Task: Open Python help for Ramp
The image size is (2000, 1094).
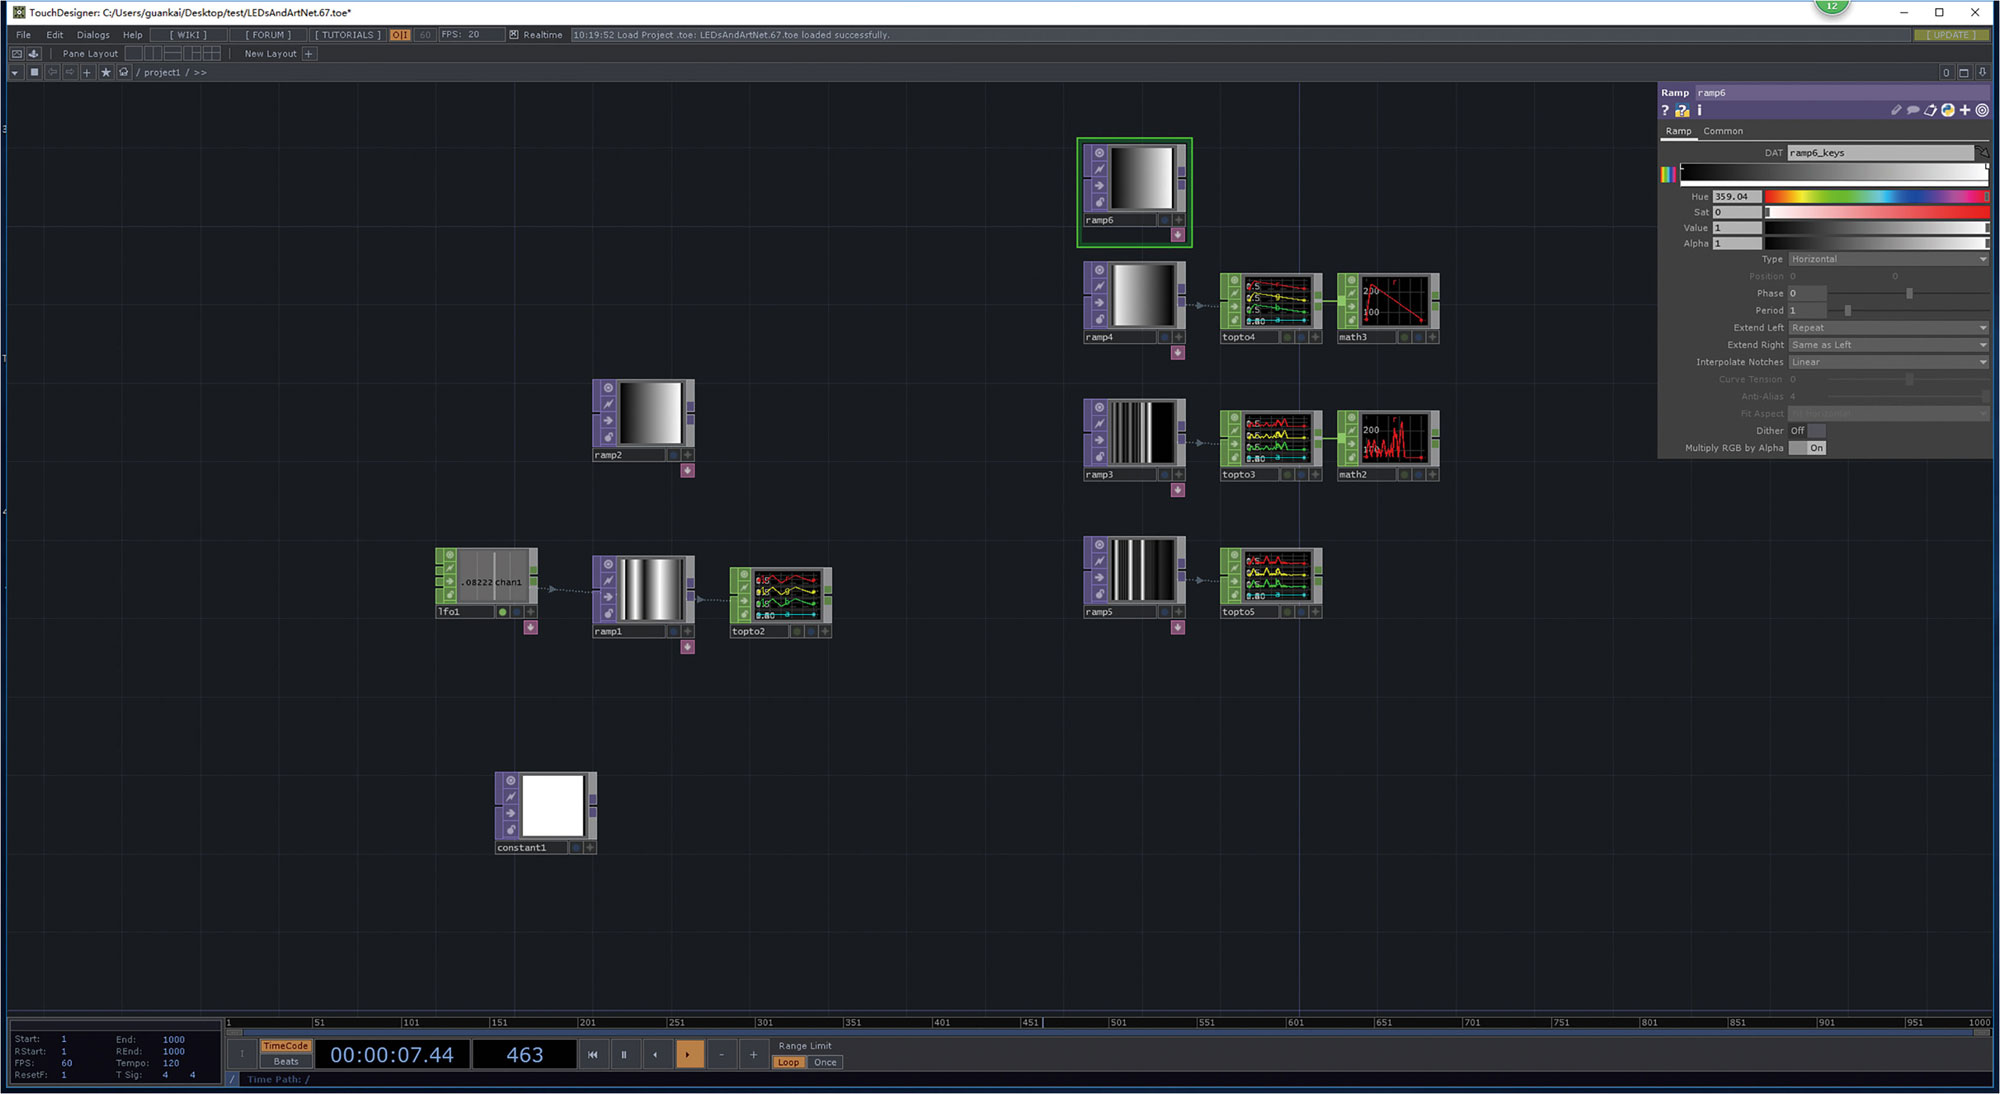Action: coord(1683,111)
